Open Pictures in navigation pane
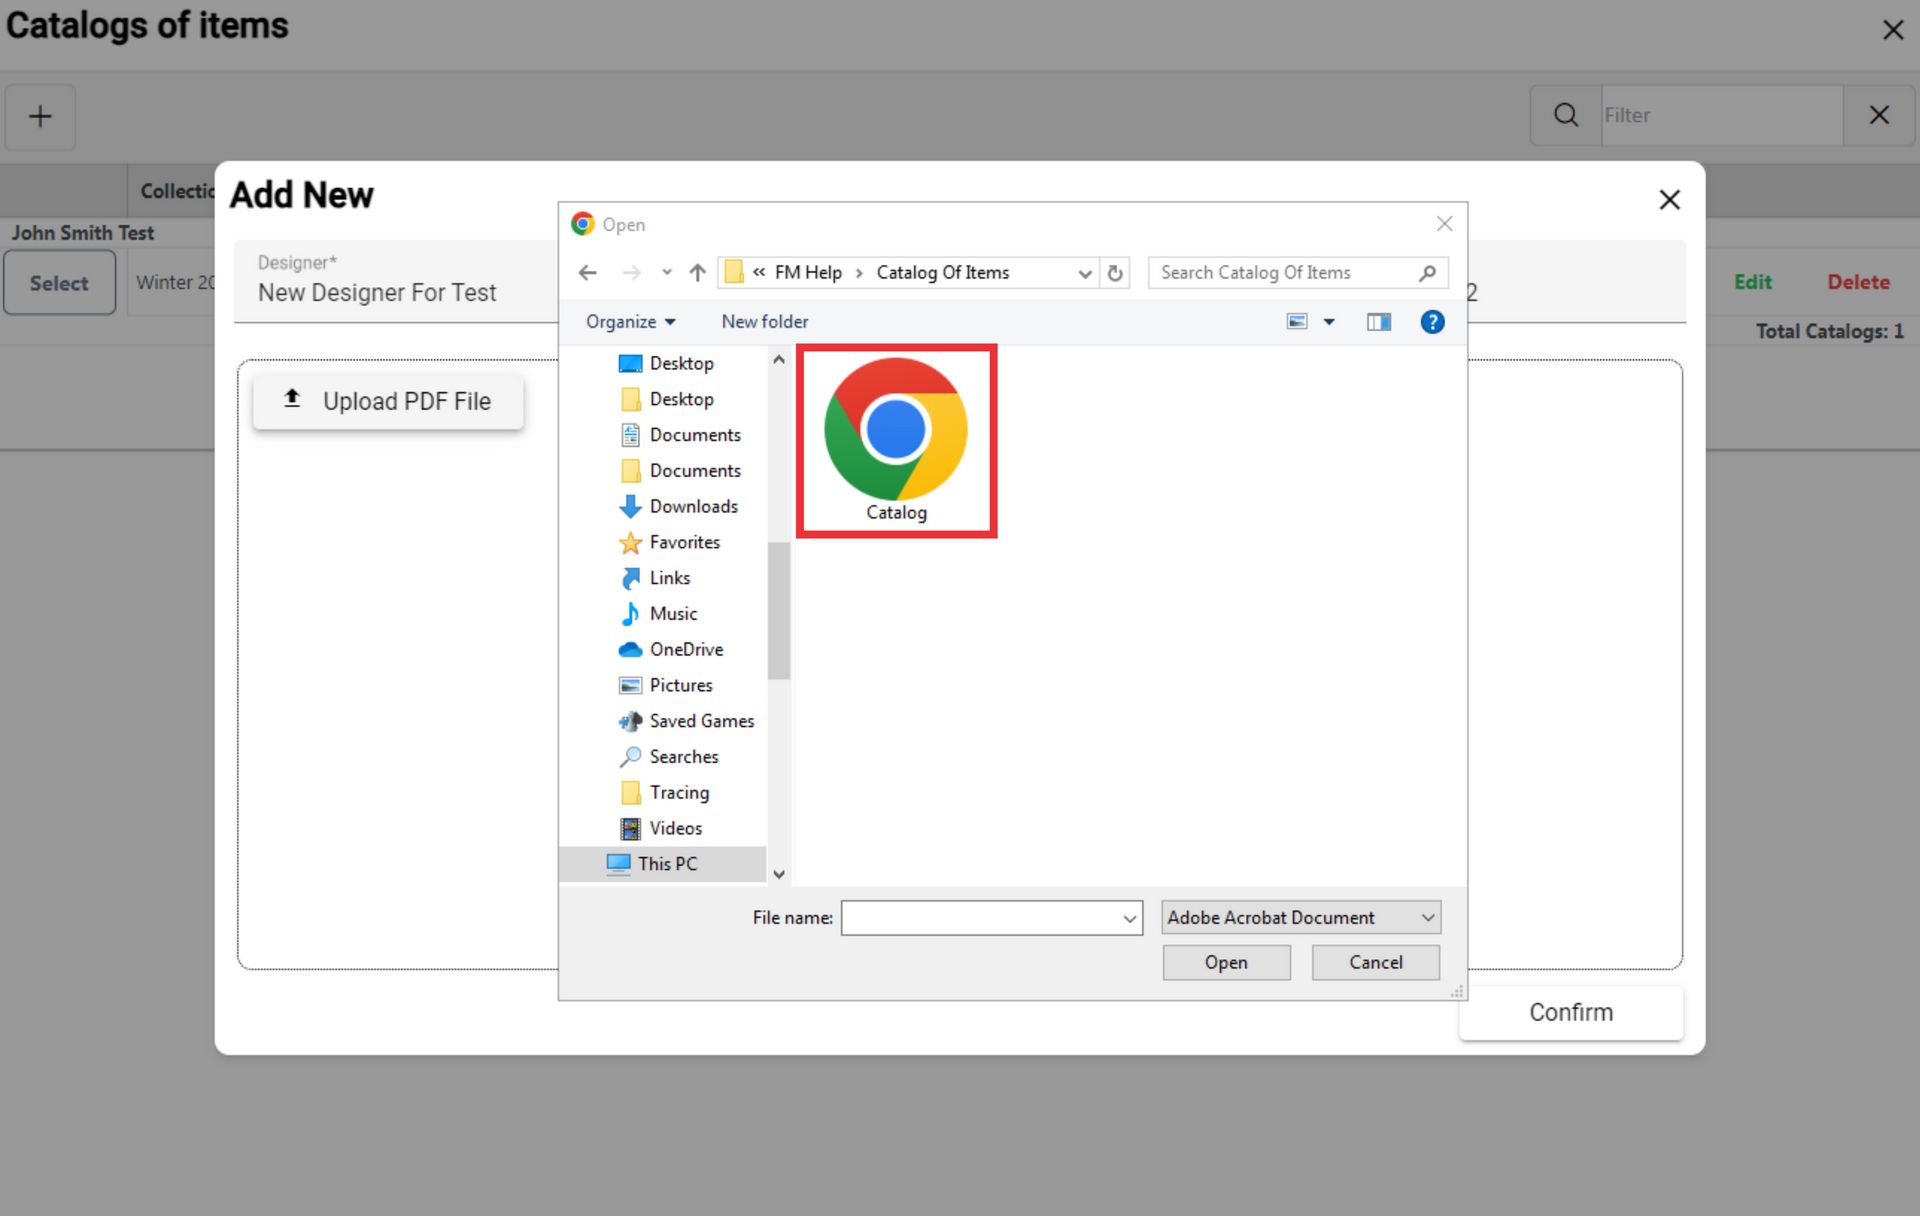 tap(666, 685)
